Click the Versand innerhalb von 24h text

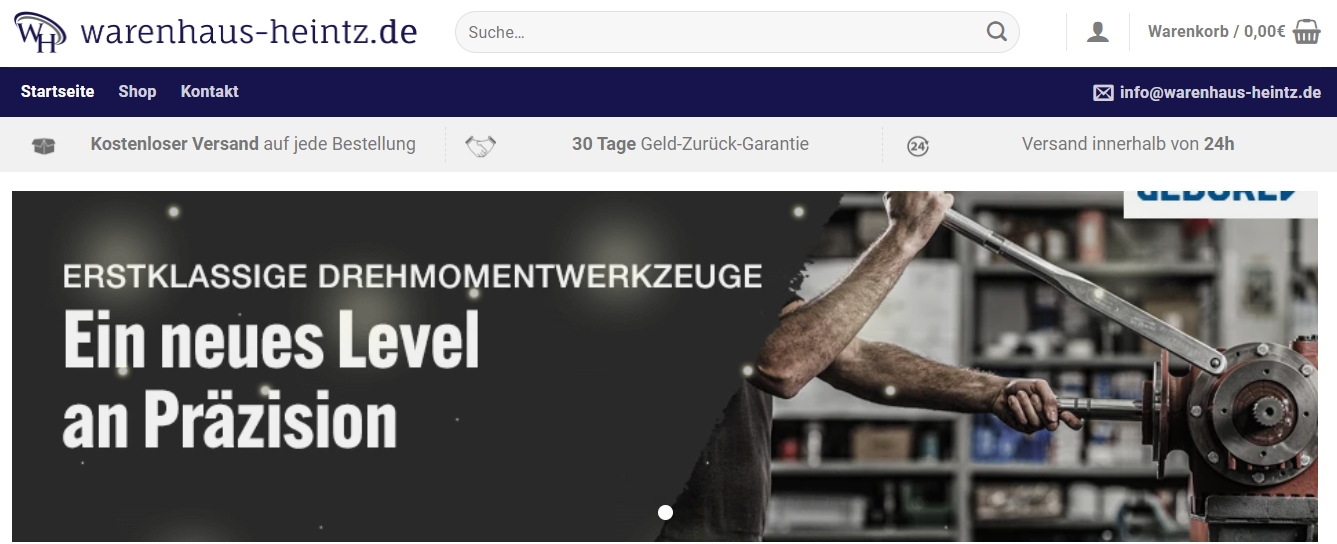coord(1128,144)
